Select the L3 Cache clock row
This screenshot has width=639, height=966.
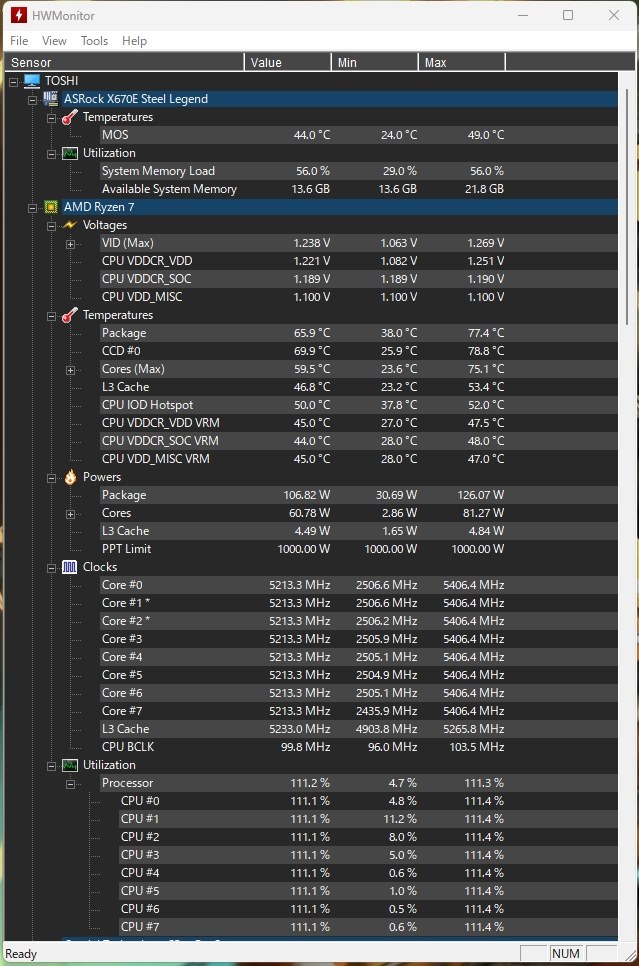(x=359, y=729)
